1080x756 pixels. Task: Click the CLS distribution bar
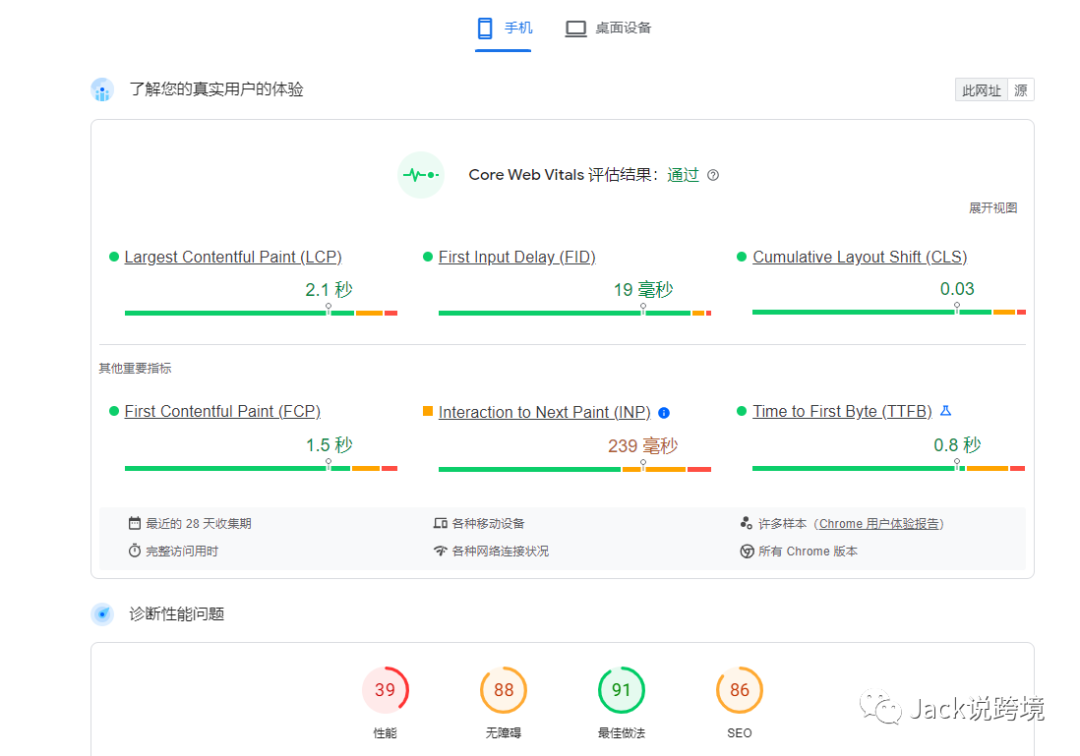889,312
